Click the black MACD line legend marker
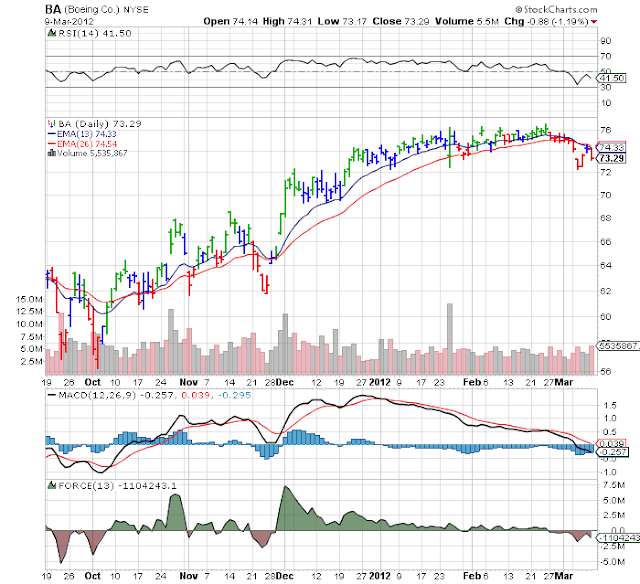This screenshot has width=640, height=584. click(52, 395)
